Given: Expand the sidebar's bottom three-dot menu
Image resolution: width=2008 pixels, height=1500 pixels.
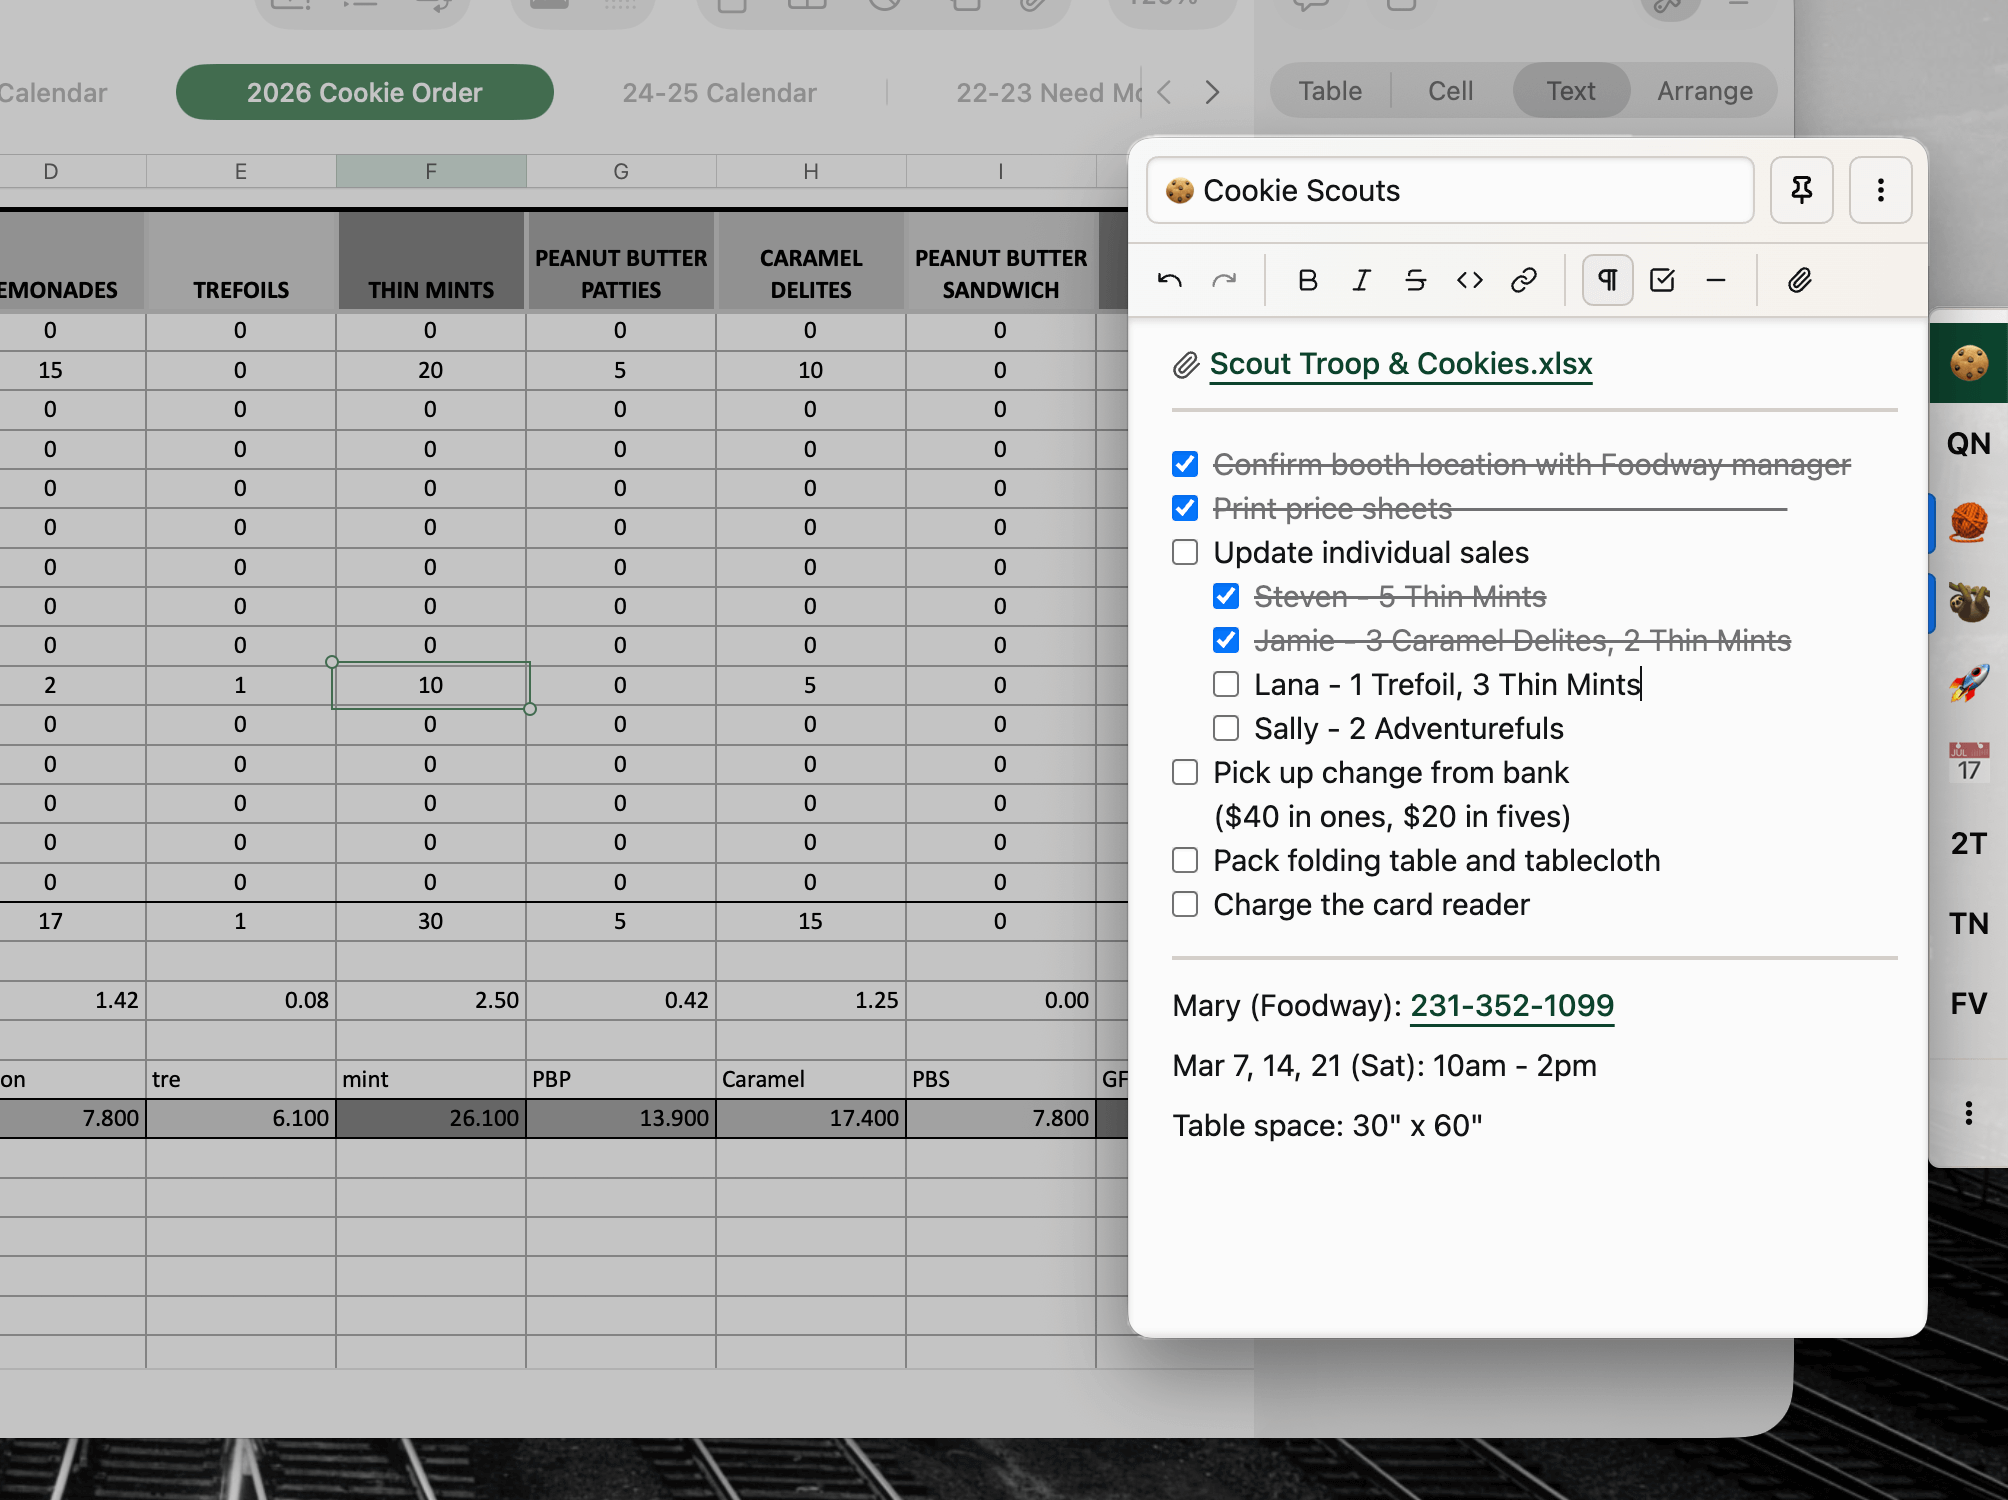Looking at the screenshot, I should 1968,1113.
